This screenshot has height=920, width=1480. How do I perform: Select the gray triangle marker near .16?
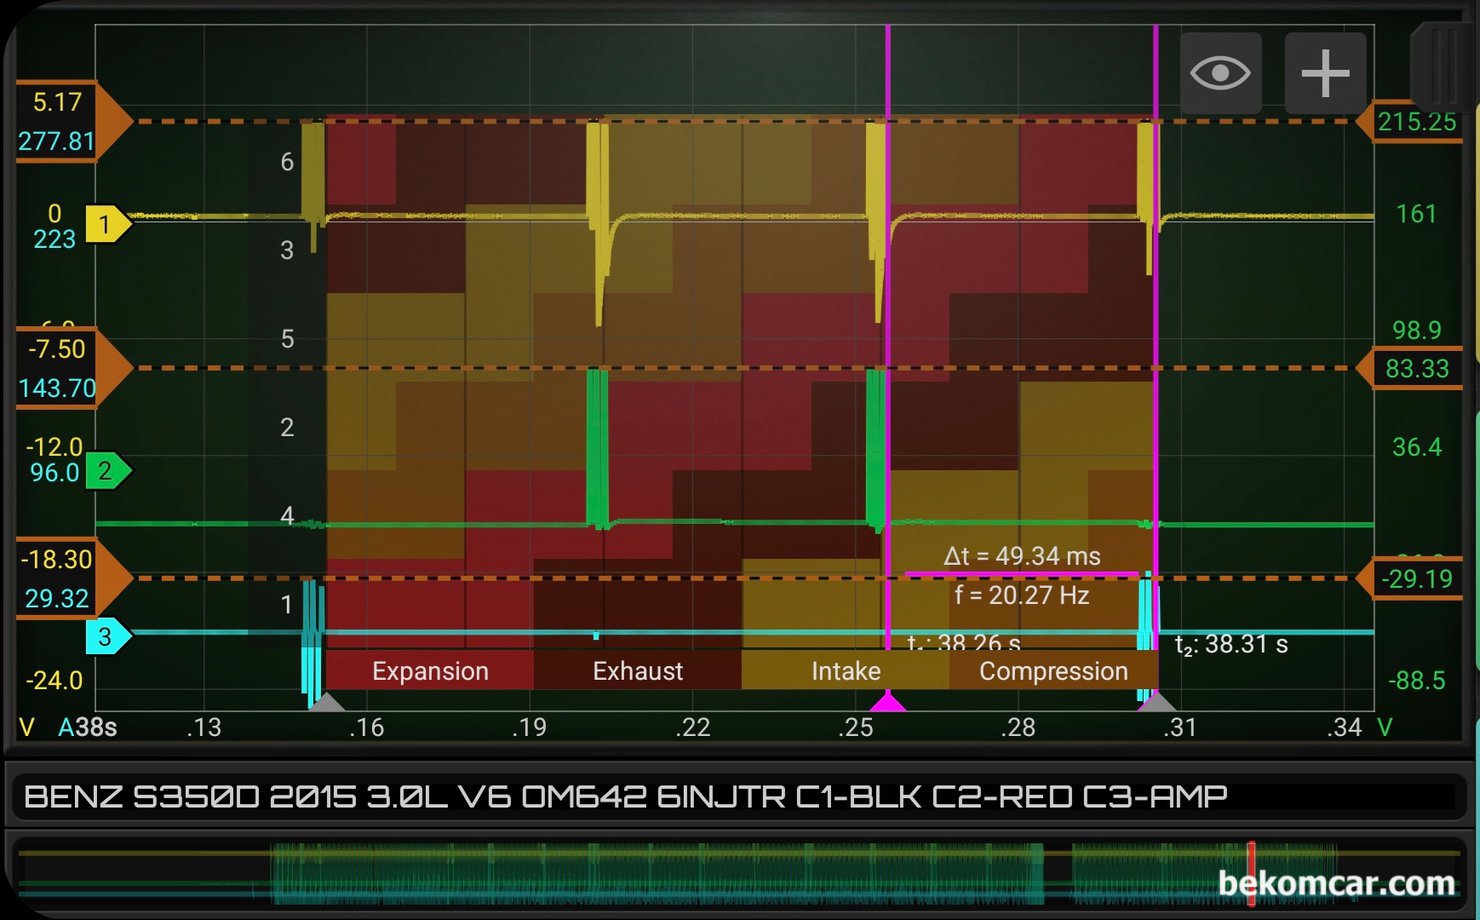coord(326,701)
